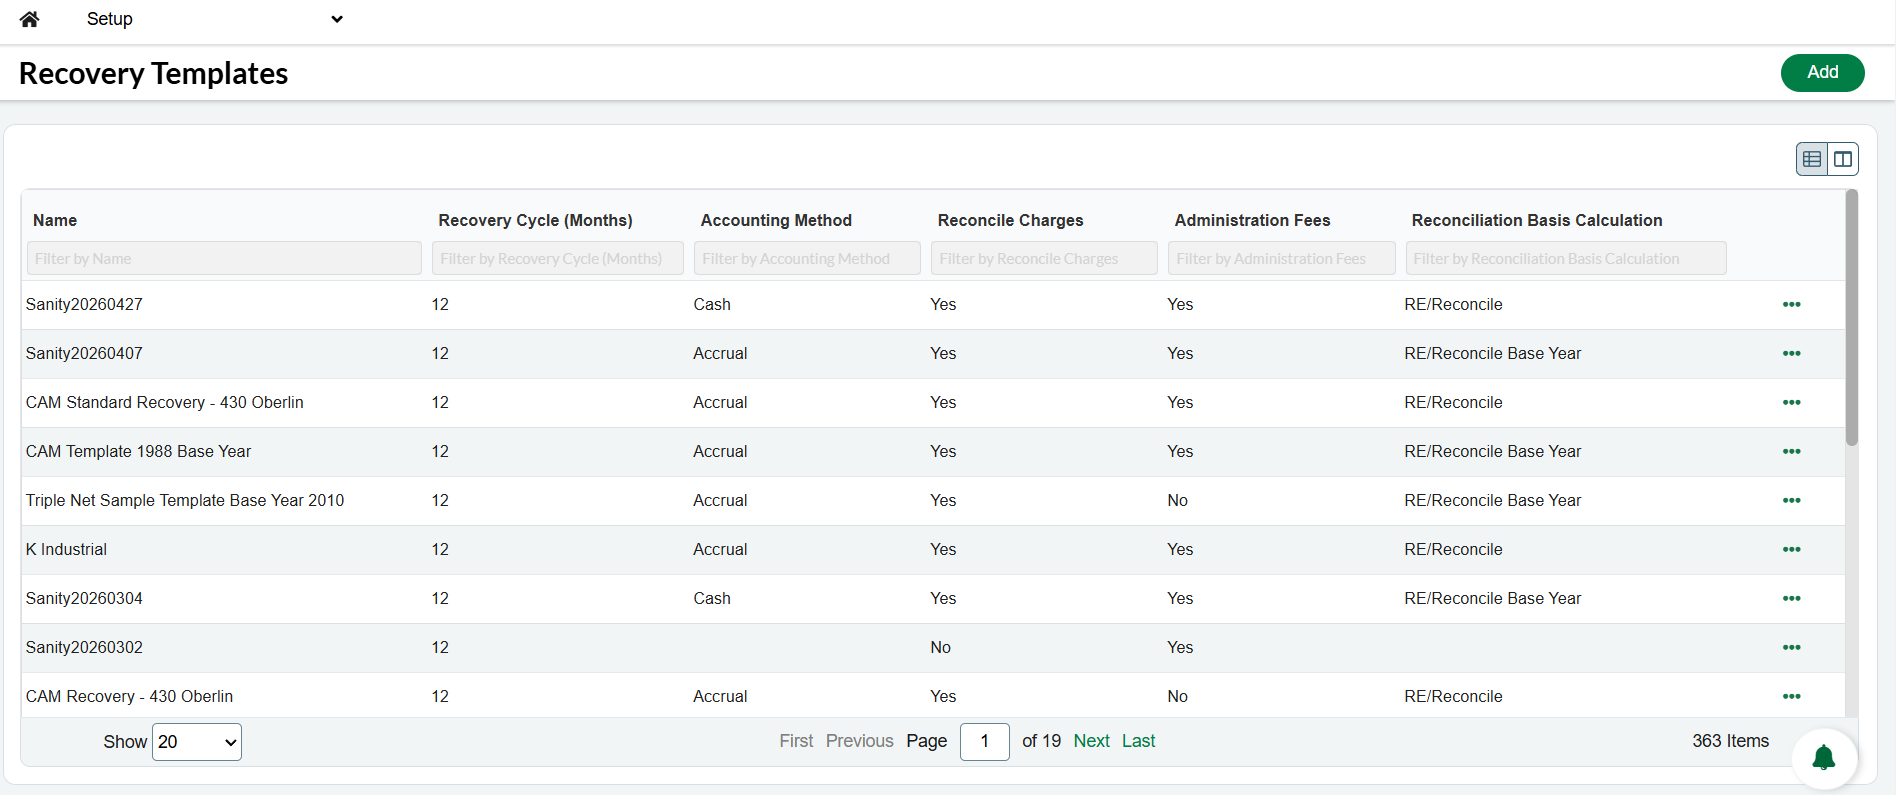Select CAM Template 1988 Base Year

[x=138, y=452]
